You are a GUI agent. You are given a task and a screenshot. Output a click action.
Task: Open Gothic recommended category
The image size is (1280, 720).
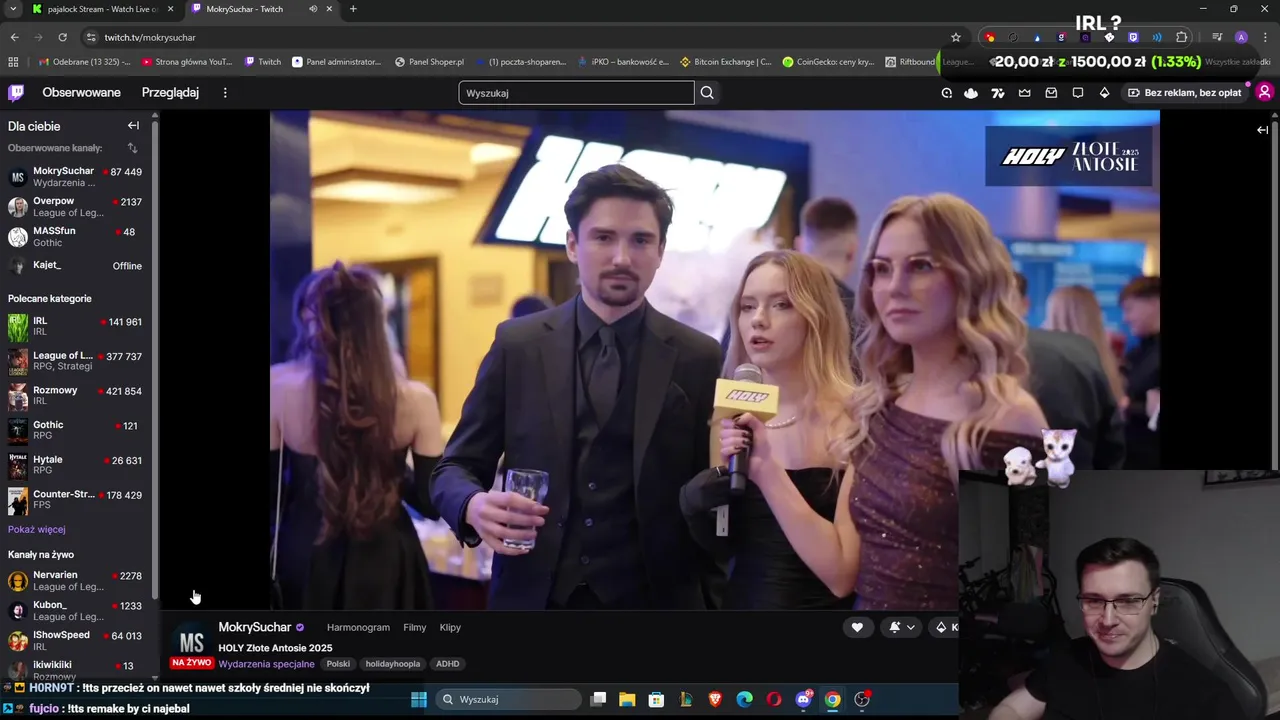coord(75,430)
